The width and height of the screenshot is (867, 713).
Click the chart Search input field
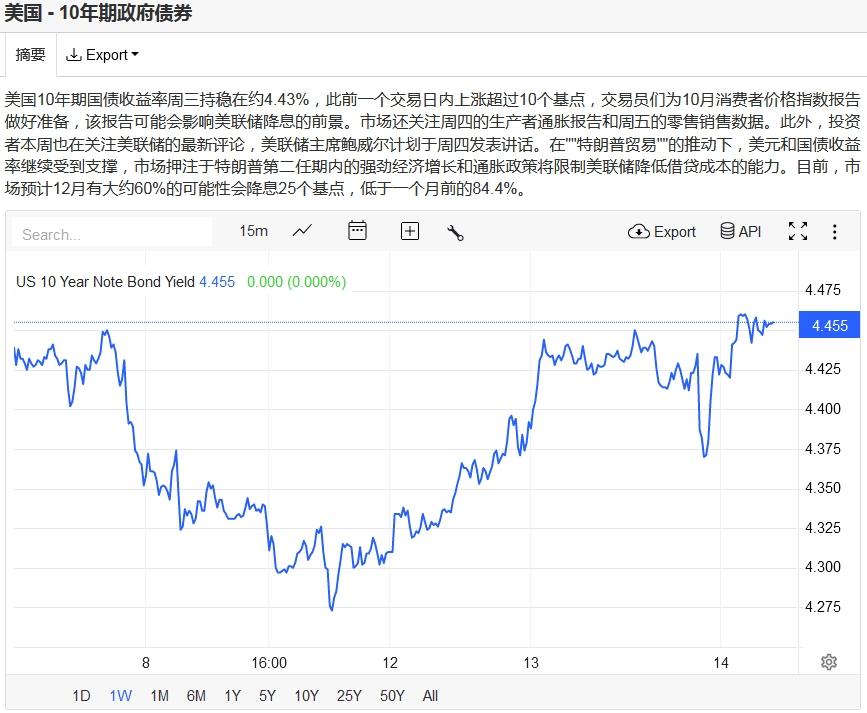(x=112, y=234)
